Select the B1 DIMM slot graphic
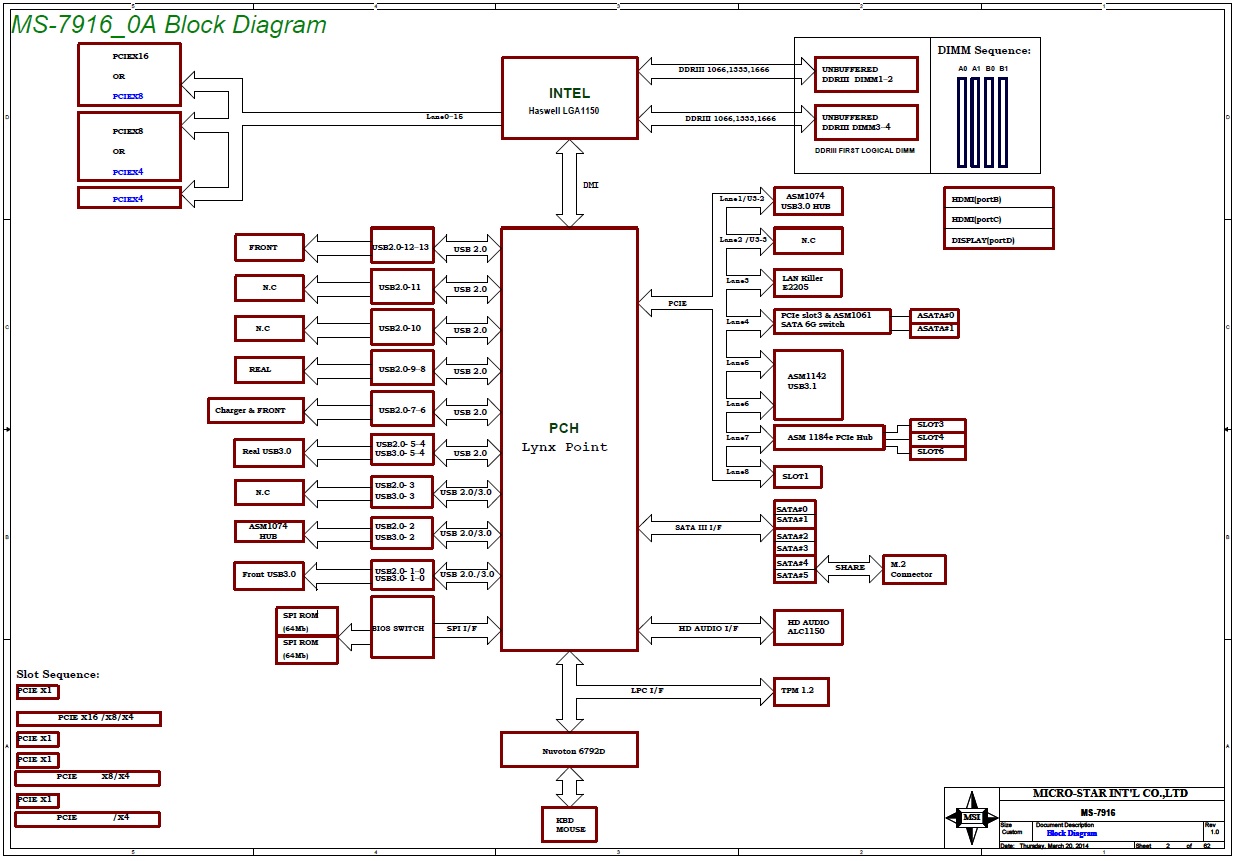Image resolution: width=1239 pixels, height=861 pixels. coord(1004,121)
